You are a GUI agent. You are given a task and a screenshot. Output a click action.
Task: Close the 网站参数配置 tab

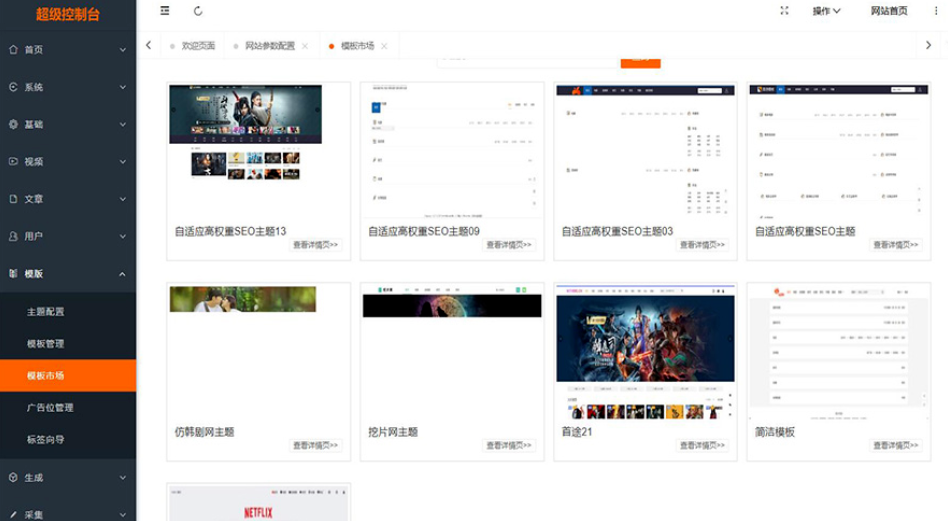305,46
